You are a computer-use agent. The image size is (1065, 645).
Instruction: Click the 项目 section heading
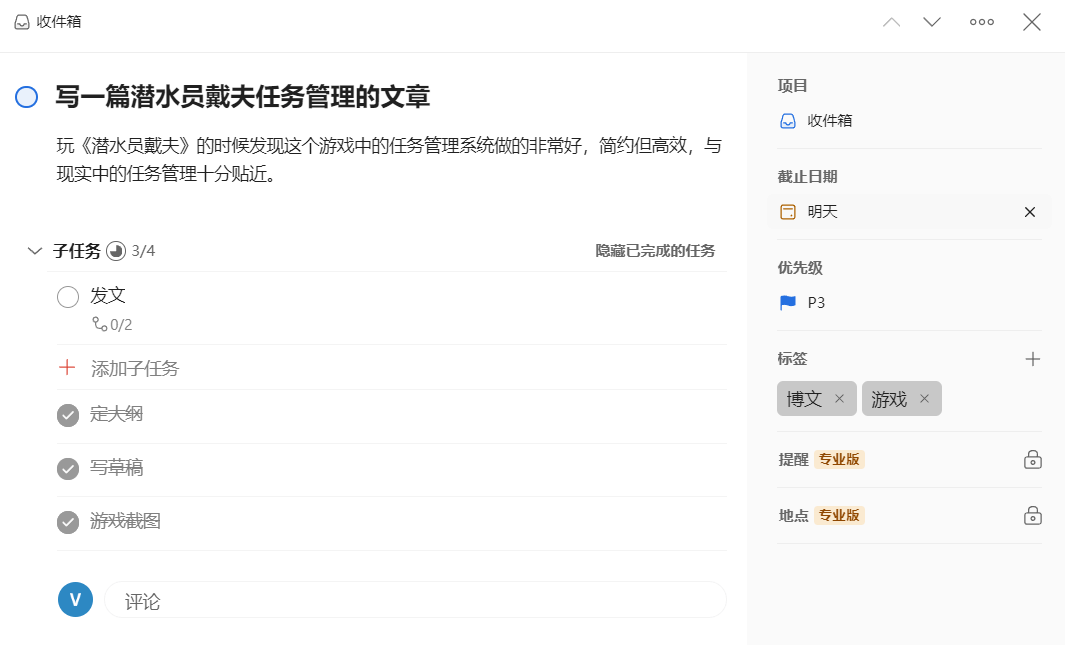[x=793, y=86]
